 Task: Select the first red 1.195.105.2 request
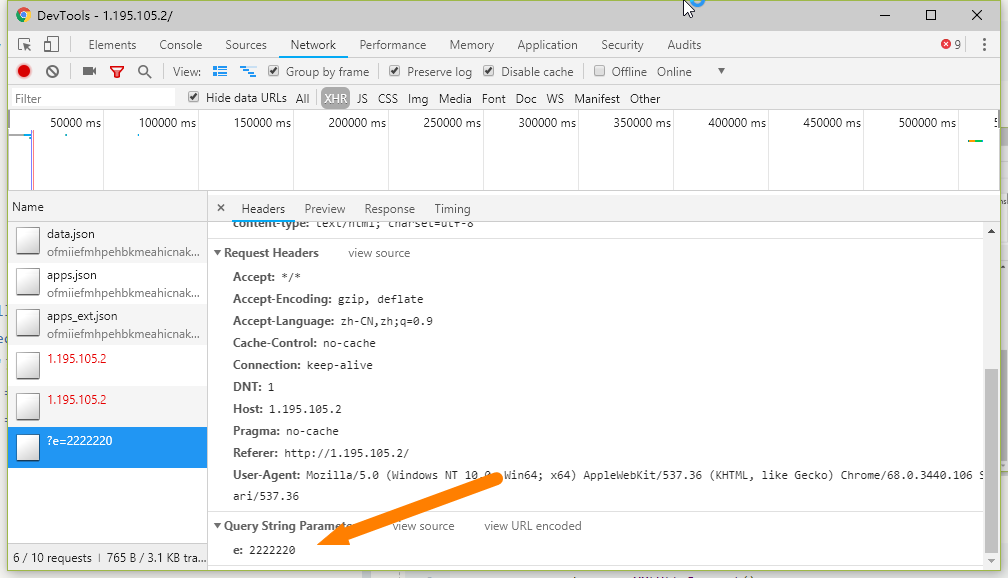tap(107, 366)
